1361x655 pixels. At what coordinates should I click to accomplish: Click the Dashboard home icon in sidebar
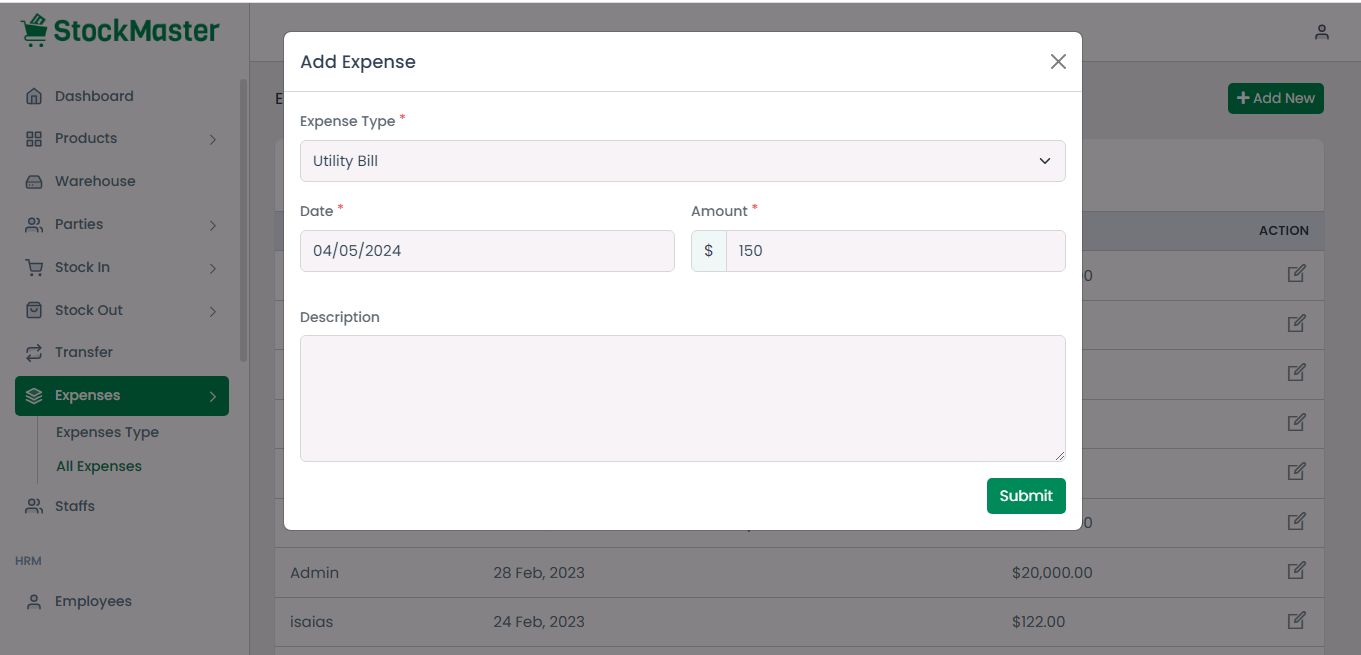pyautogui.click(x=34, y=96)
